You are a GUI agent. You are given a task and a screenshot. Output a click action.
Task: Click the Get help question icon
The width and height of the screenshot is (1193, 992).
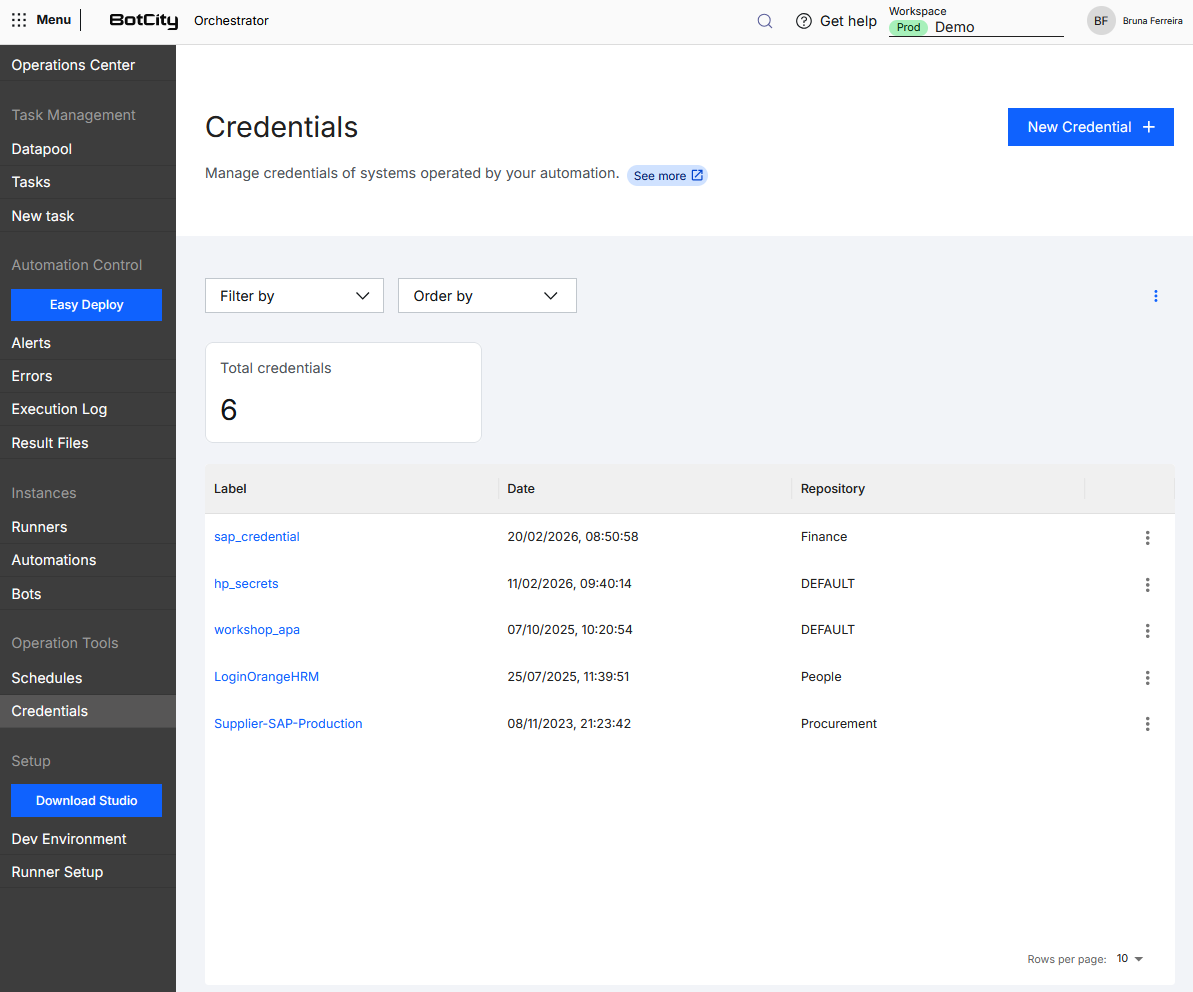(803, 21)
